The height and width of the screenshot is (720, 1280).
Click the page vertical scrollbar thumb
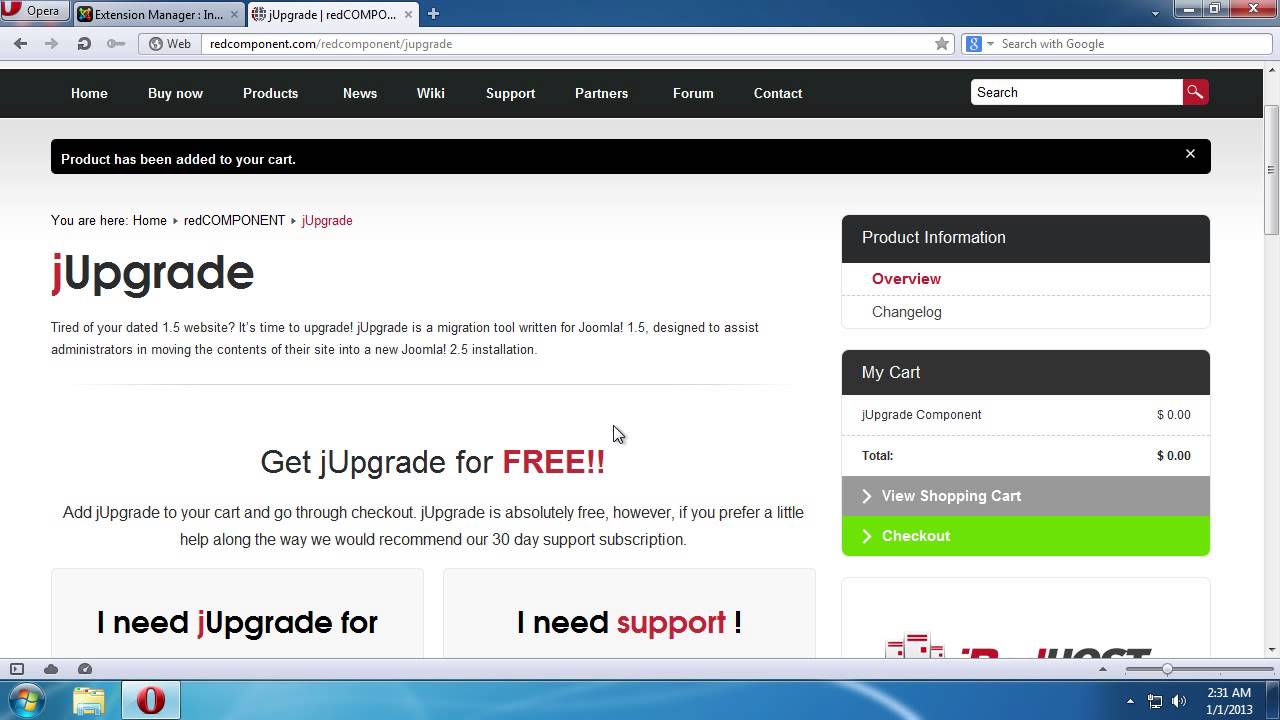1271,170
